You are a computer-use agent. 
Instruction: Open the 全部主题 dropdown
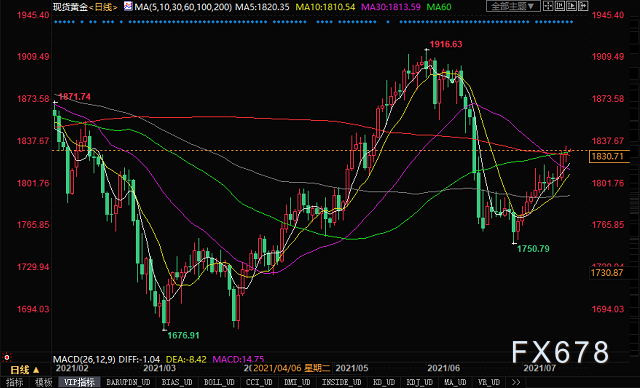click(x=513, y=6)
